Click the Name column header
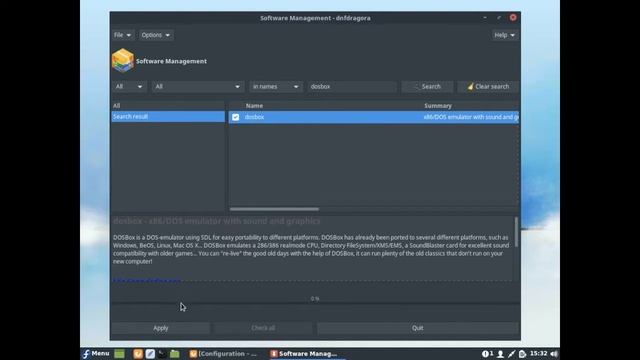Image resolution: width=640 pixels, height=360 pixels. click(x=254, y=106)
